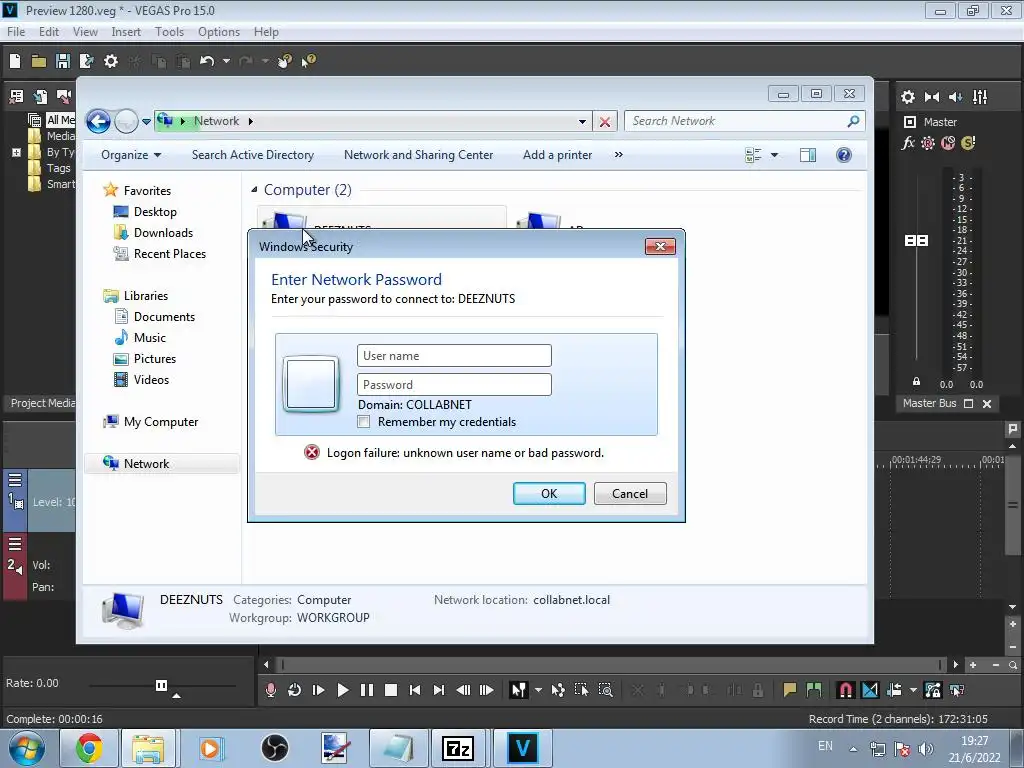Viewport: 1024px width, 768px height.
Task: Open Network and Sharing Center
Action: click(x=419, y=155)
